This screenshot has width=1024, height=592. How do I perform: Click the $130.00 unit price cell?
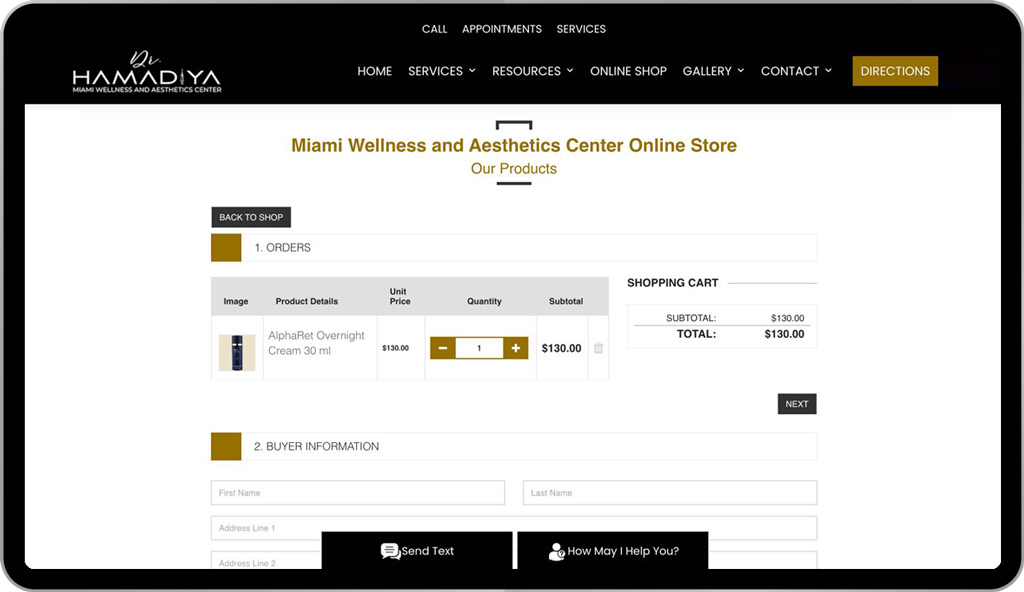pos(396,348)
